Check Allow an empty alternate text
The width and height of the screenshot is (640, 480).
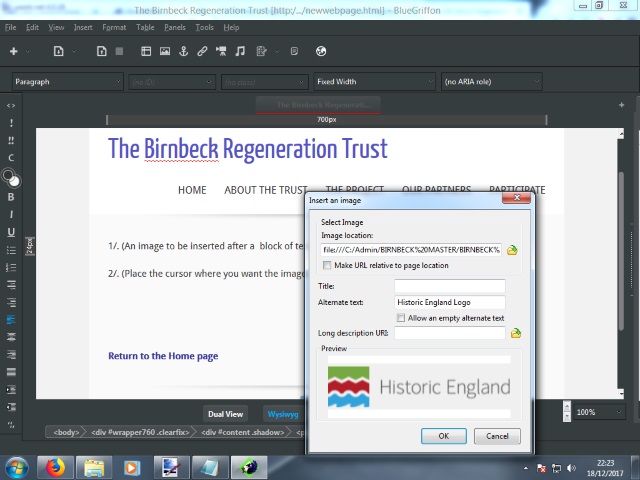click(x=400, y=318)
